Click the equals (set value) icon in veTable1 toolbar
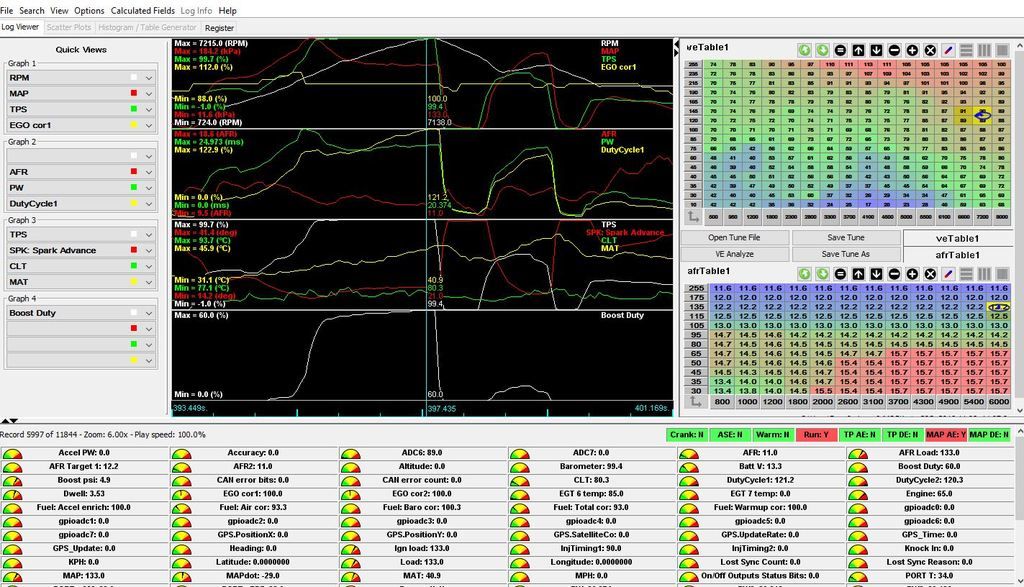 pyautogui.click(x=840, y=50)
